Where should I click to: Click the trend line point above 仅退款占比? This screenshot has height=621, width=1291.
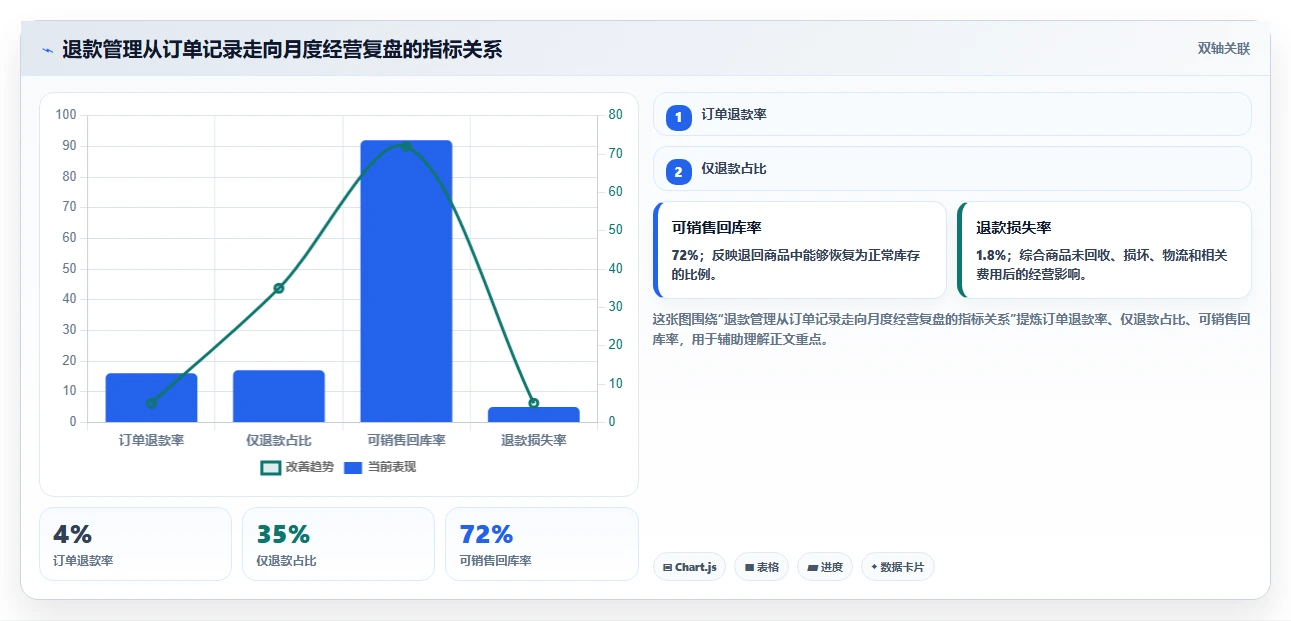tap(279, 288)
